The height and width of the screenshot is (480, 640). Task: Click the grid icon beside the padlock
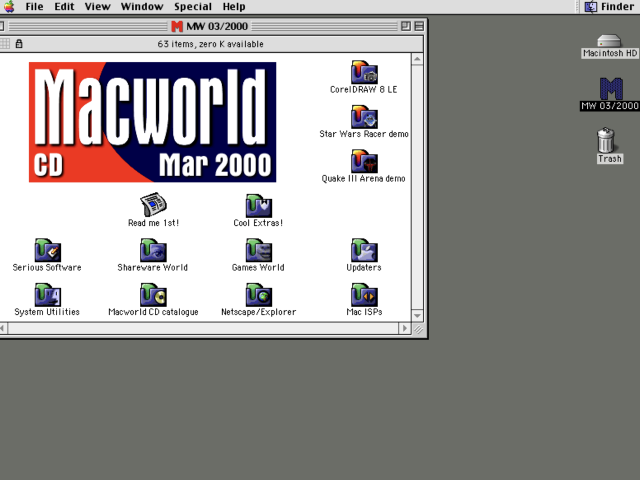pyautogui.click(x=5, y=44)
